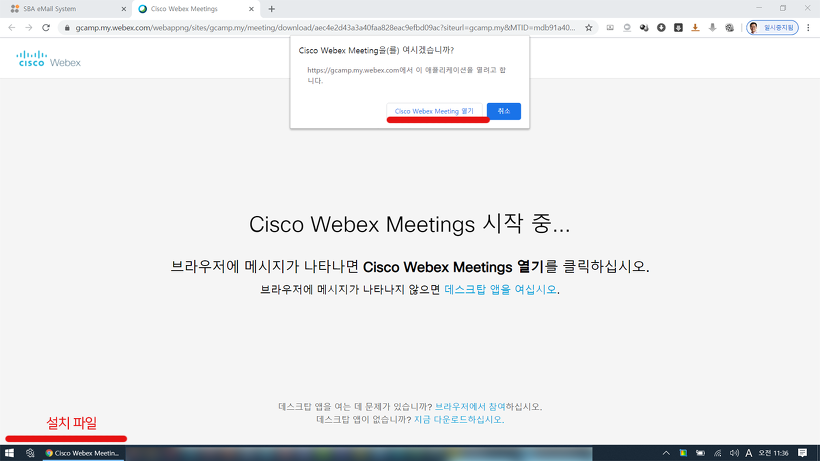Viewport: 820px width, 461px height.
Task: Open the volume speaker tray icon
Action: click(734, 453)
